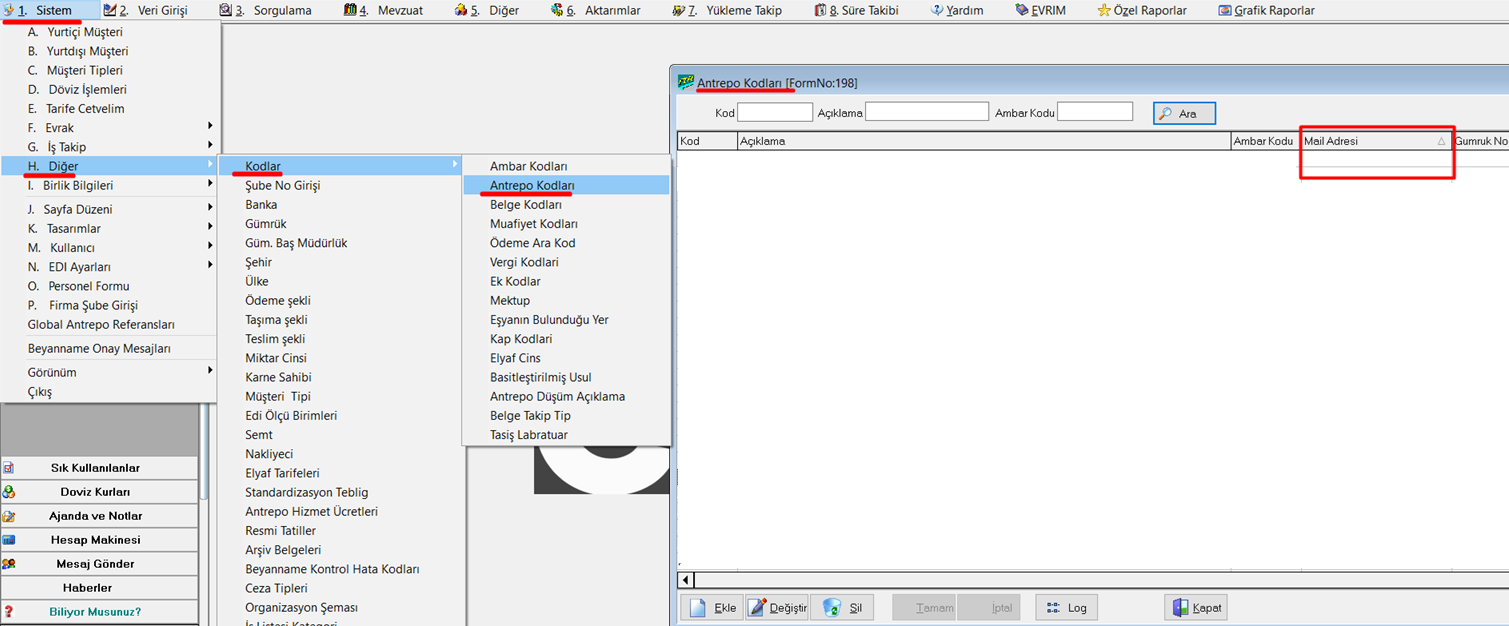Close form with Kapat button

[x=1195, y=608]
